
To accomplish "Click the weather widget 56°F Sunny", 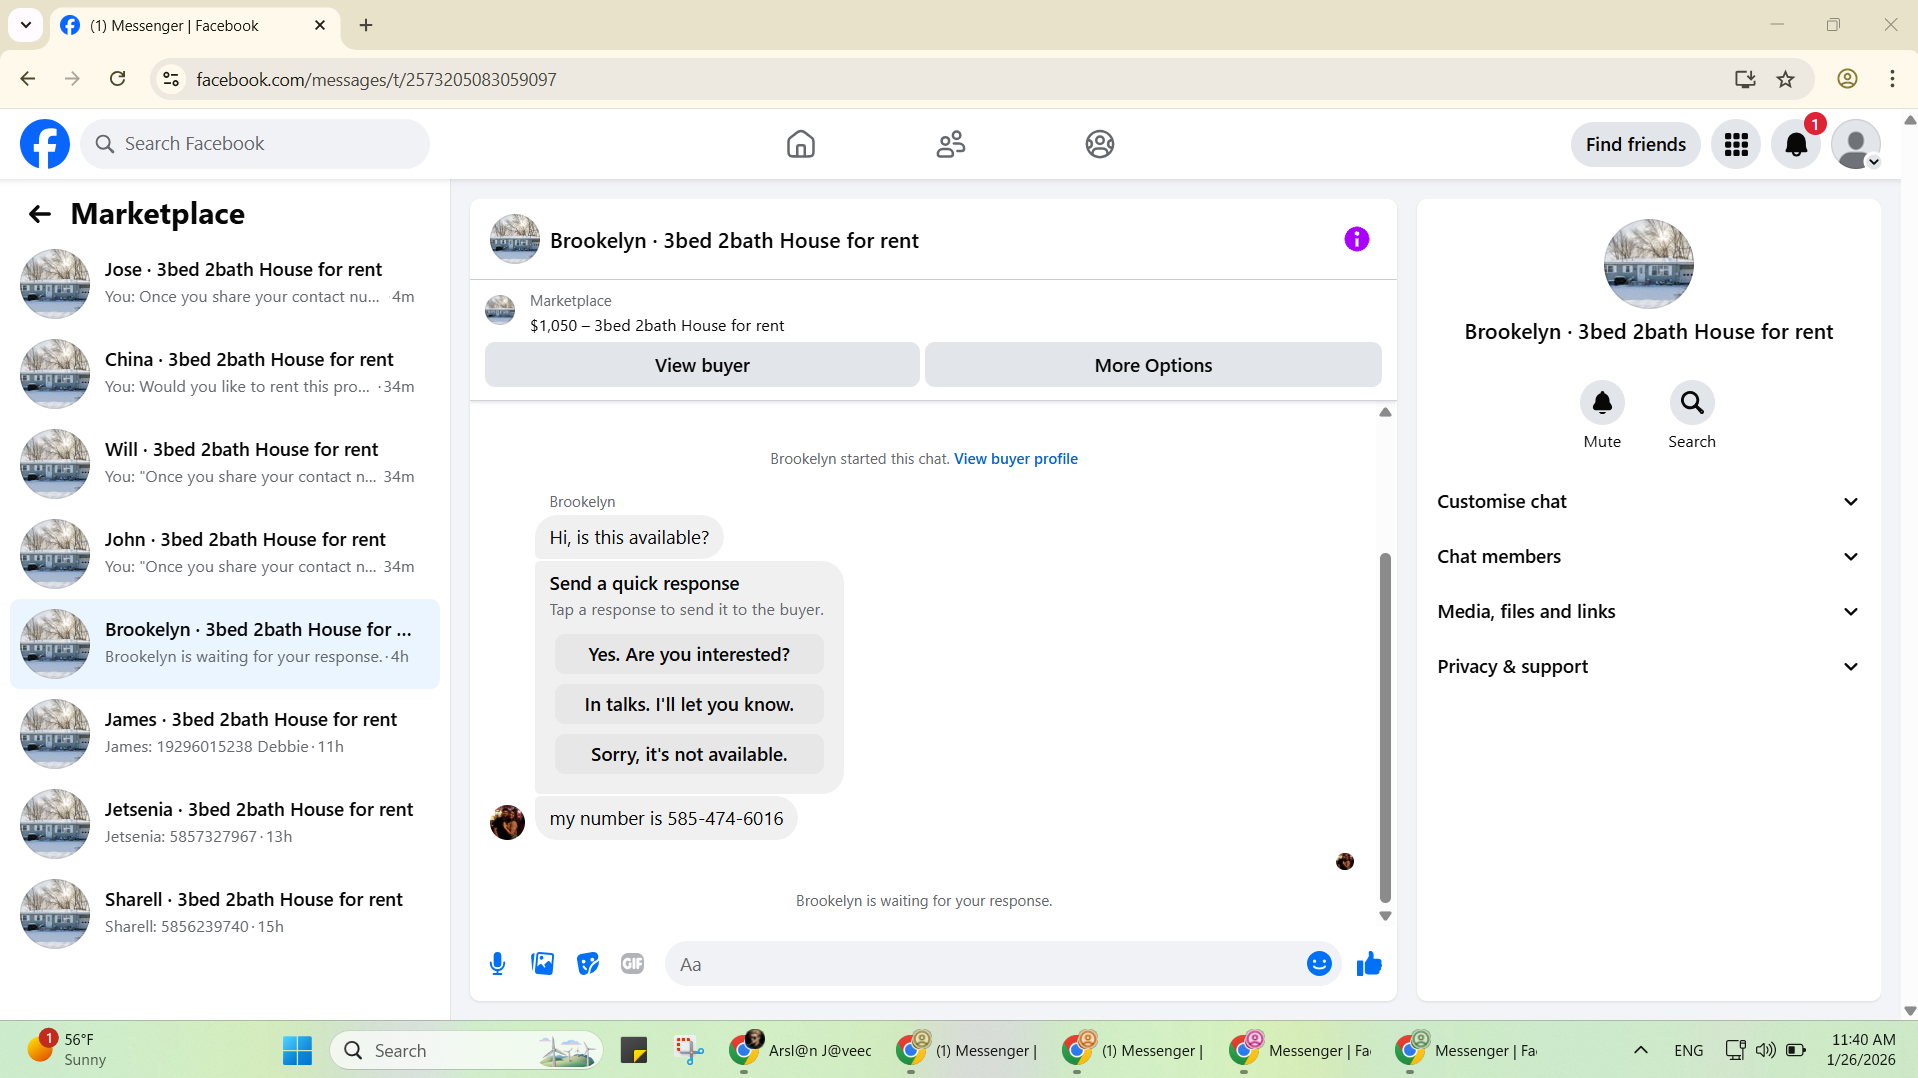I will (x=67, y=1050).
